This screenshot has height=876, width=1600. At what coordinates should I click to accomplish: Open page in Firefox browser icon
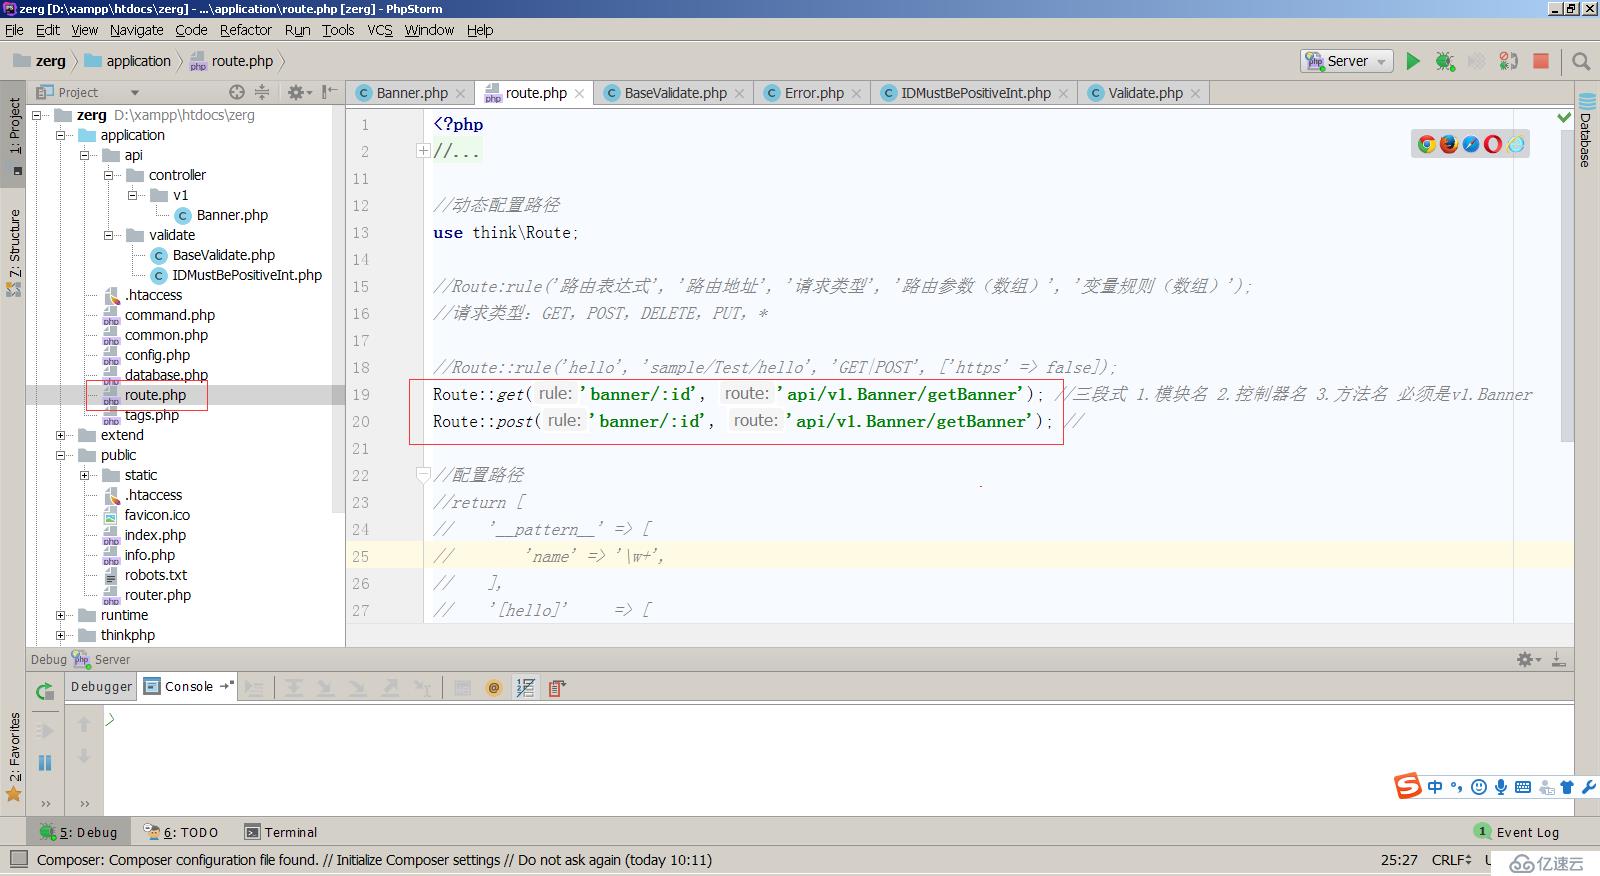point(1449,144)
